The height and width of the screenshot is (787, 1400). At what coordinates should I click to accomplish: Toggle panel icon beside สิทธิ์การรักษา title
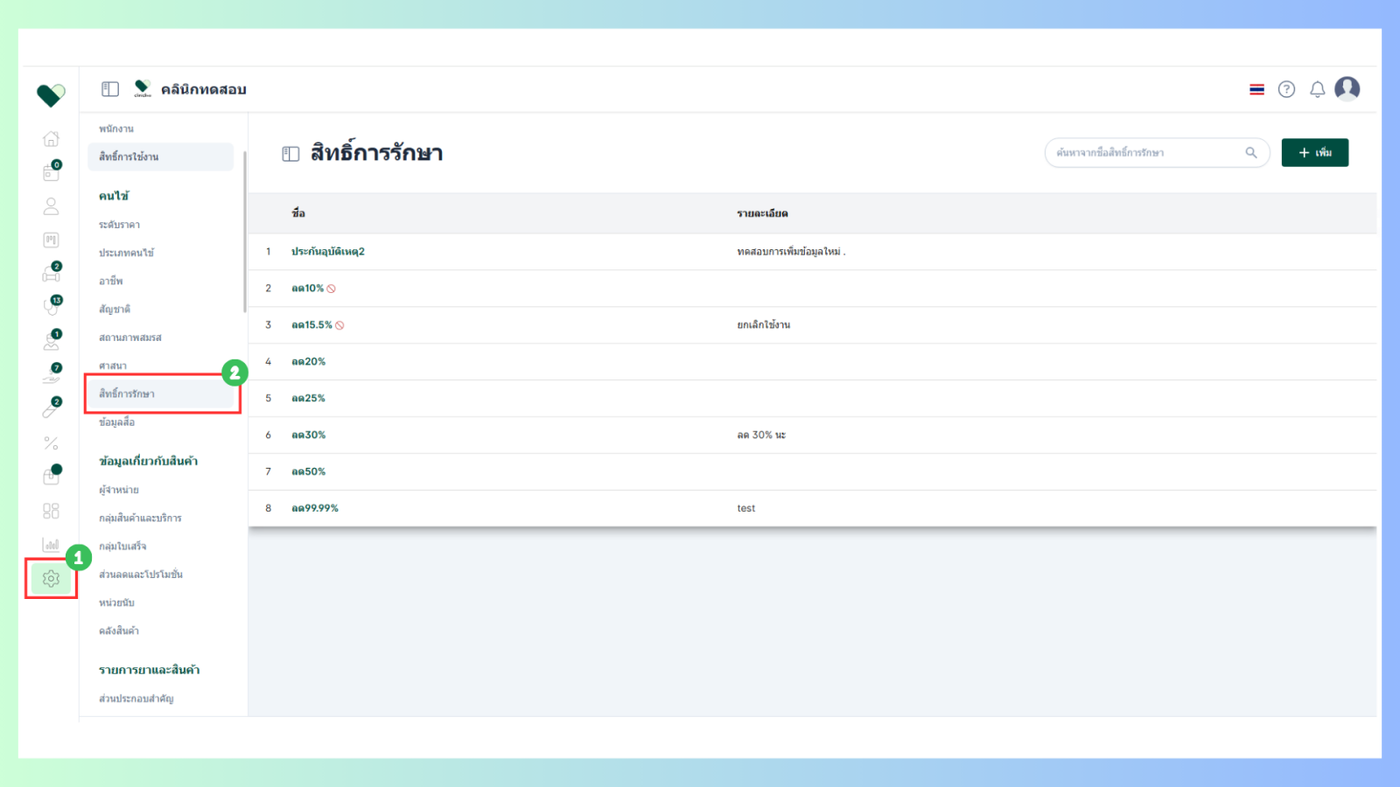pyautogui.click(x=291, y=154)
